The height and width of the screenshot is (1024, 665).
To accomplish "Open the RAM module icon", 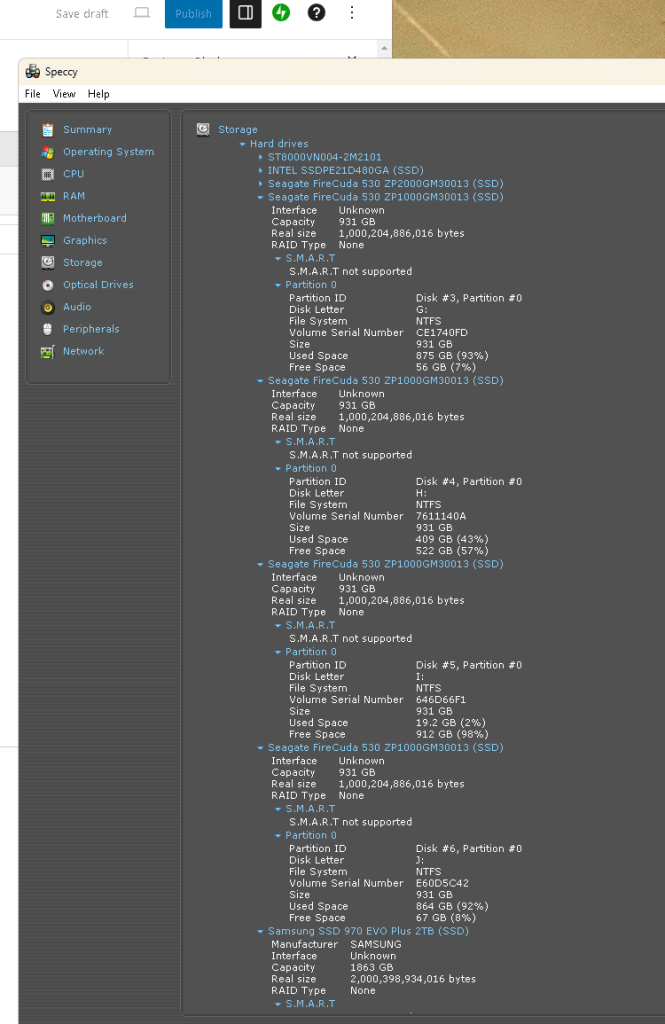I will point(48,197).
